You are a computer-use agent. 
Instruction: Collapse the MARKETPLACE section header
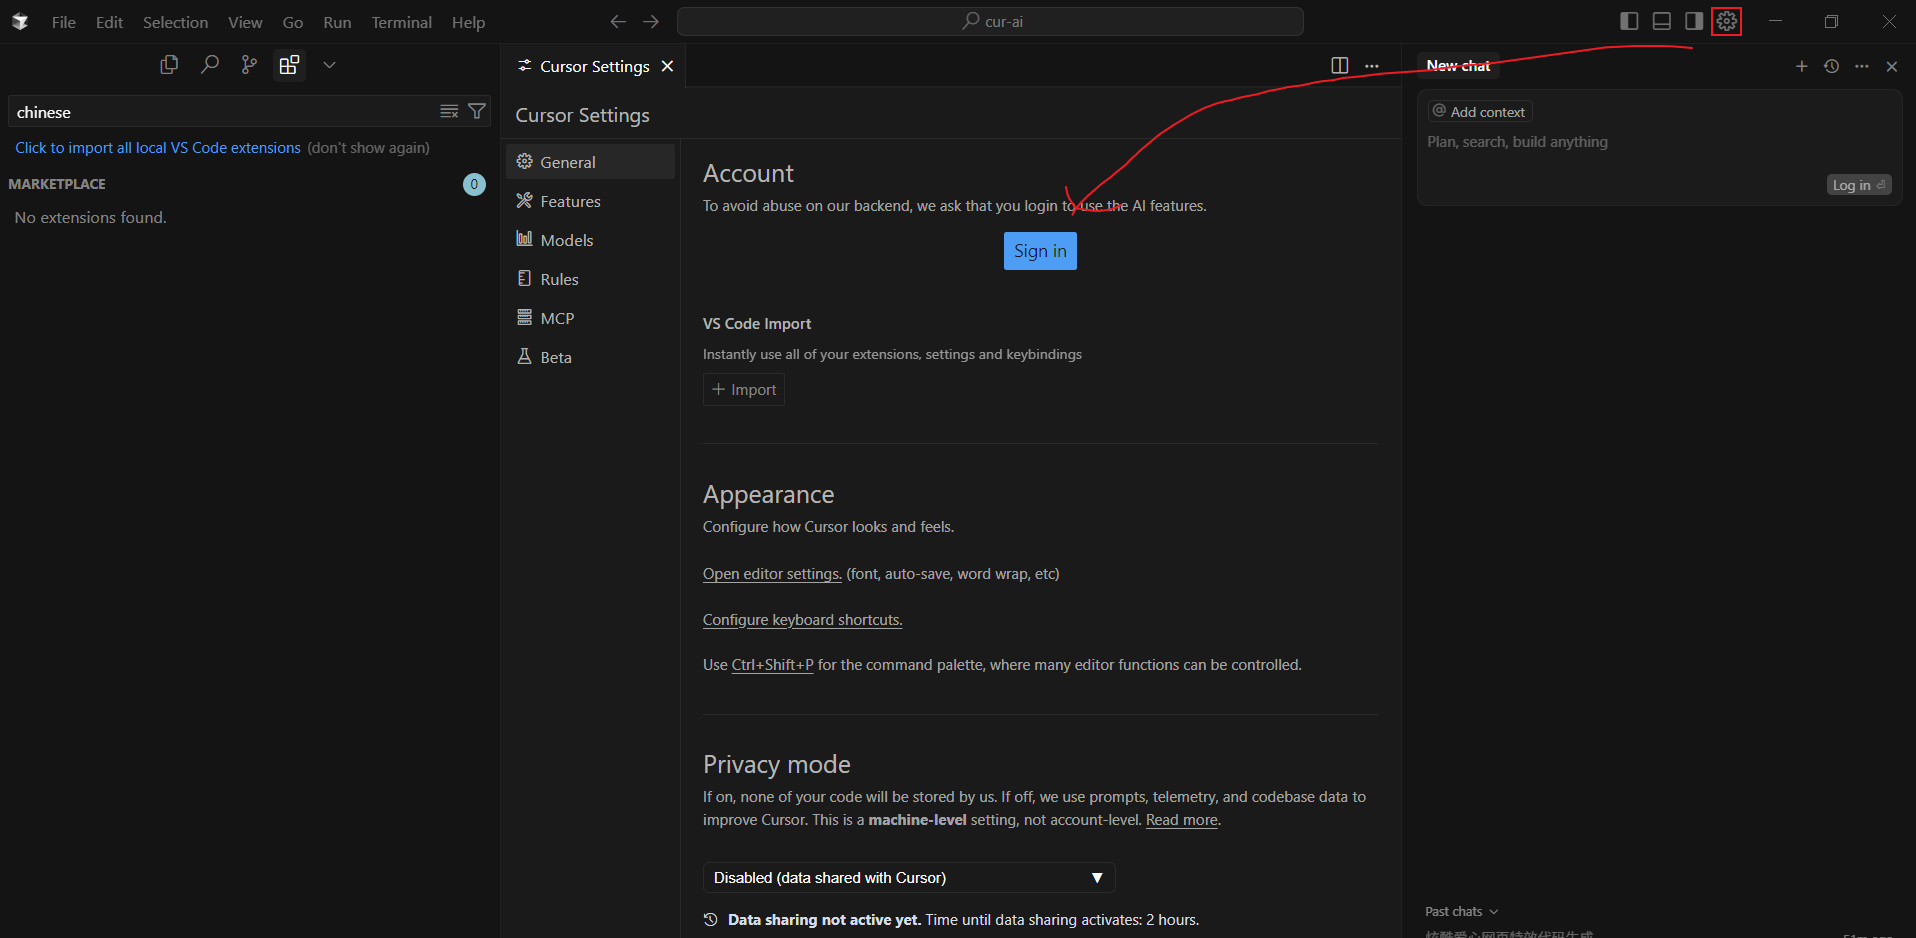[57, 184]
